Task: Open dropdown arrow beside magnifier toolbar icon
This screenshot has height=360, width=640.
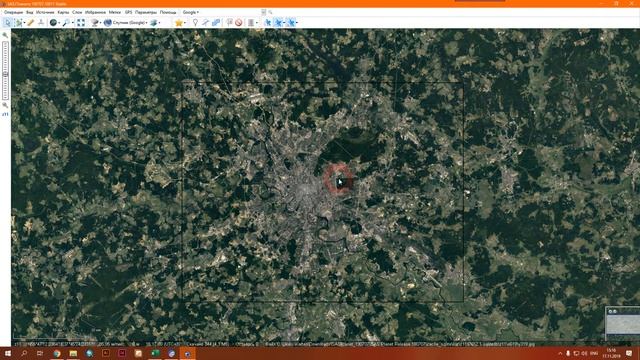Action: point(73,23)
